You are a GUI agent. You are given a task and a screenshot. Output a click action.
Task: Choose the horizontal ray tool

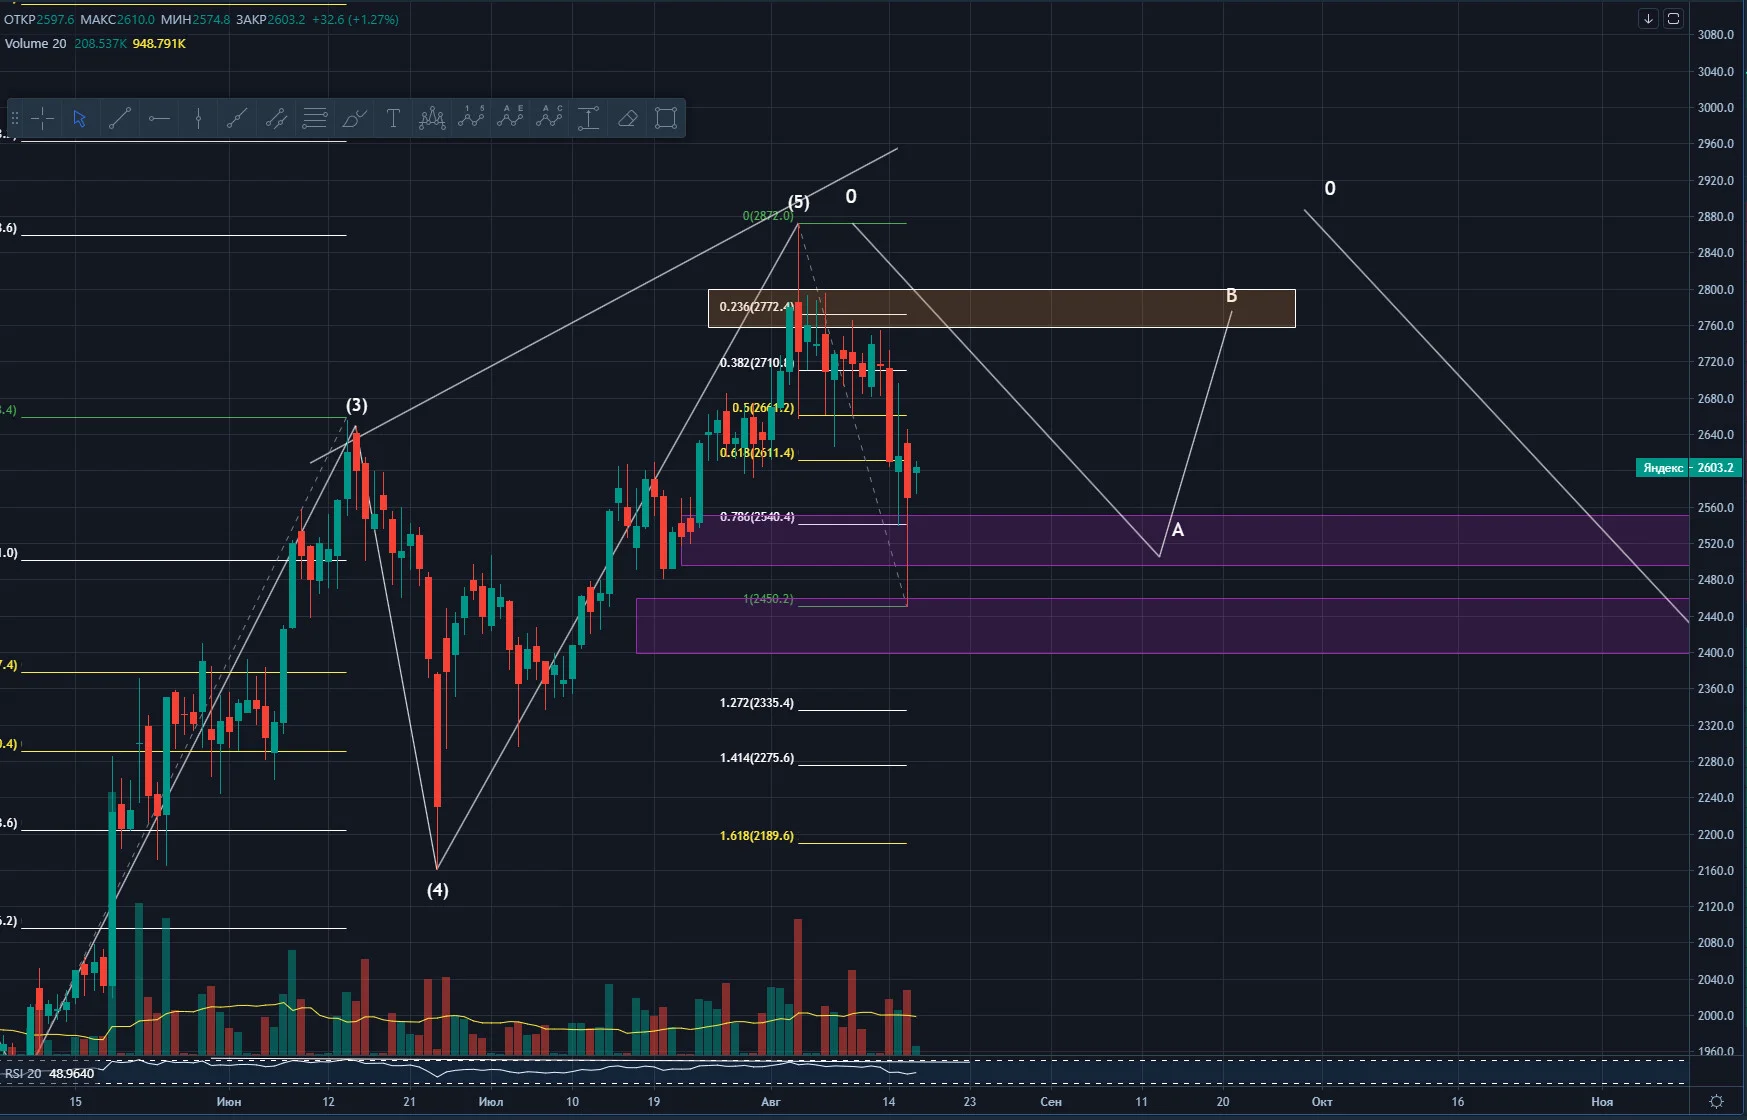click(x=159, y=119)
